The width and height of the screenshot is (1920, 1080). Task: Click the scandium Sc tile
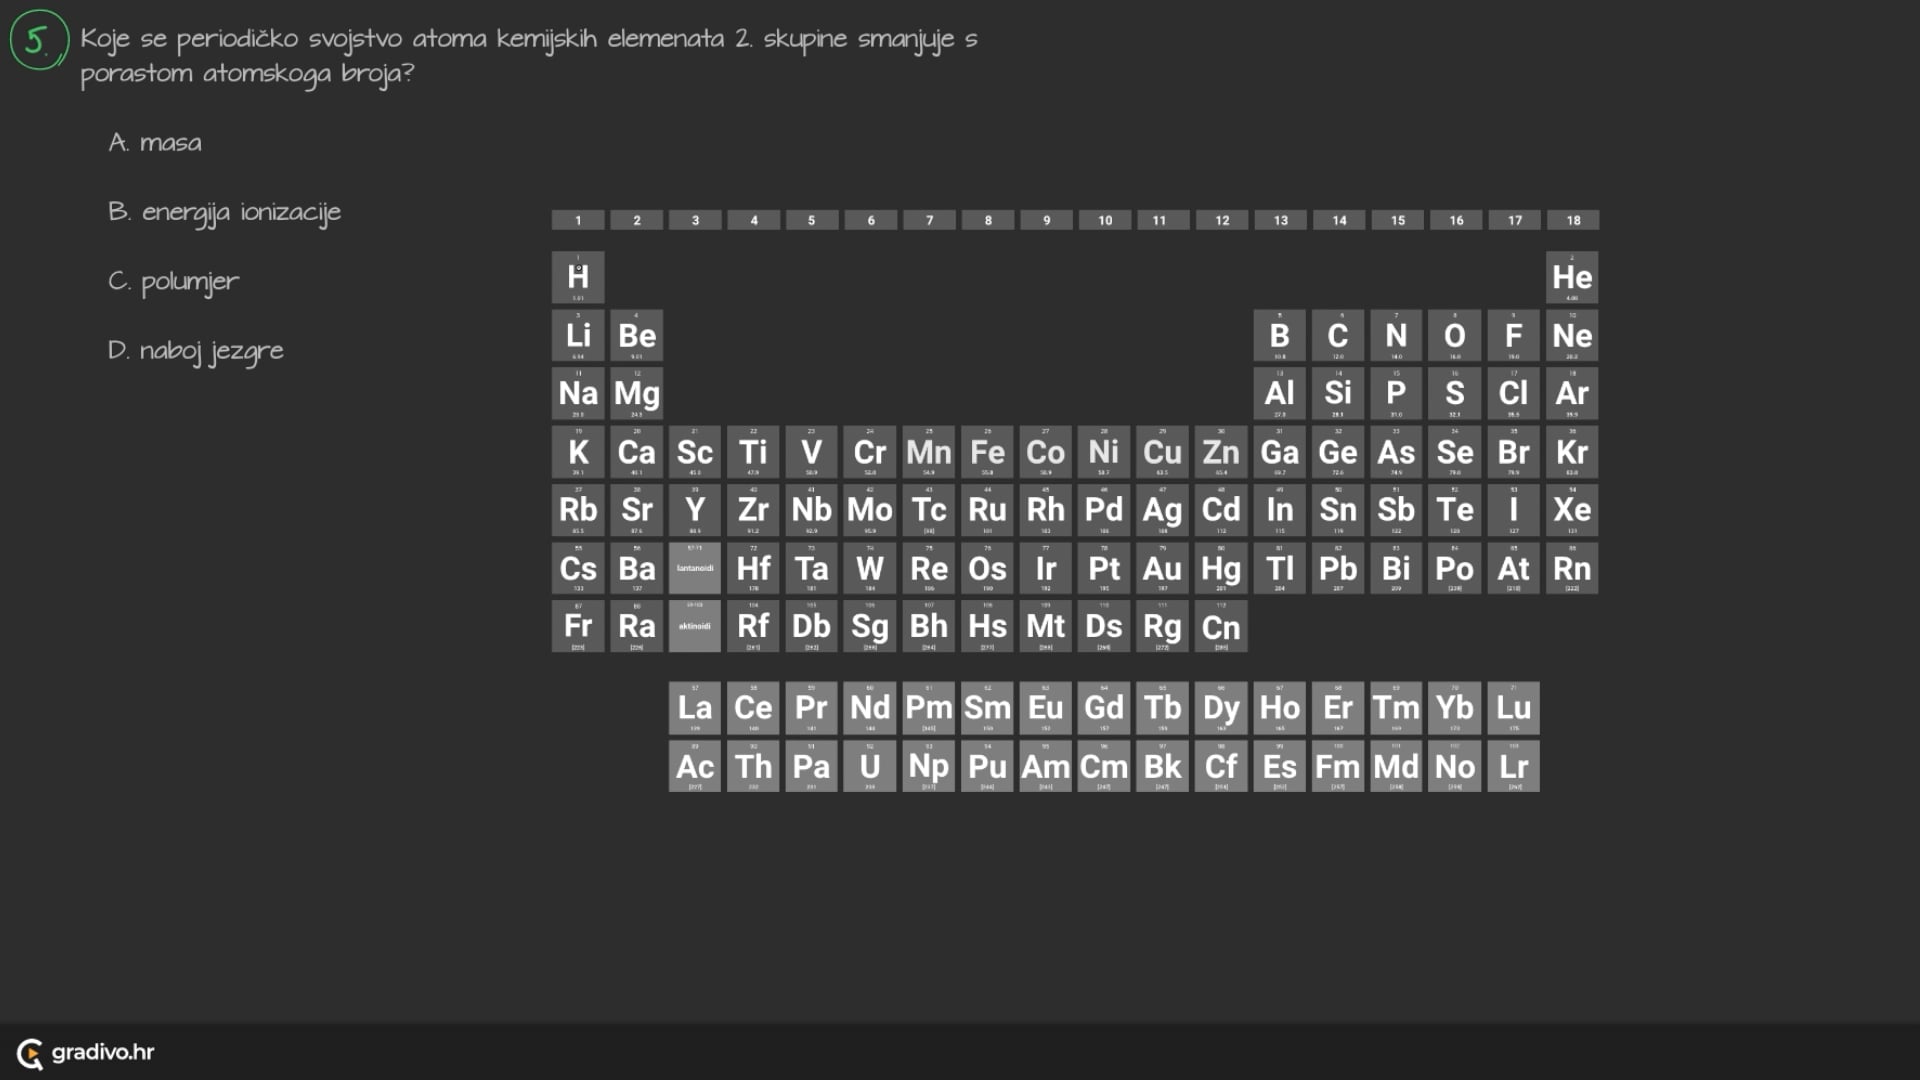point(695,452)
